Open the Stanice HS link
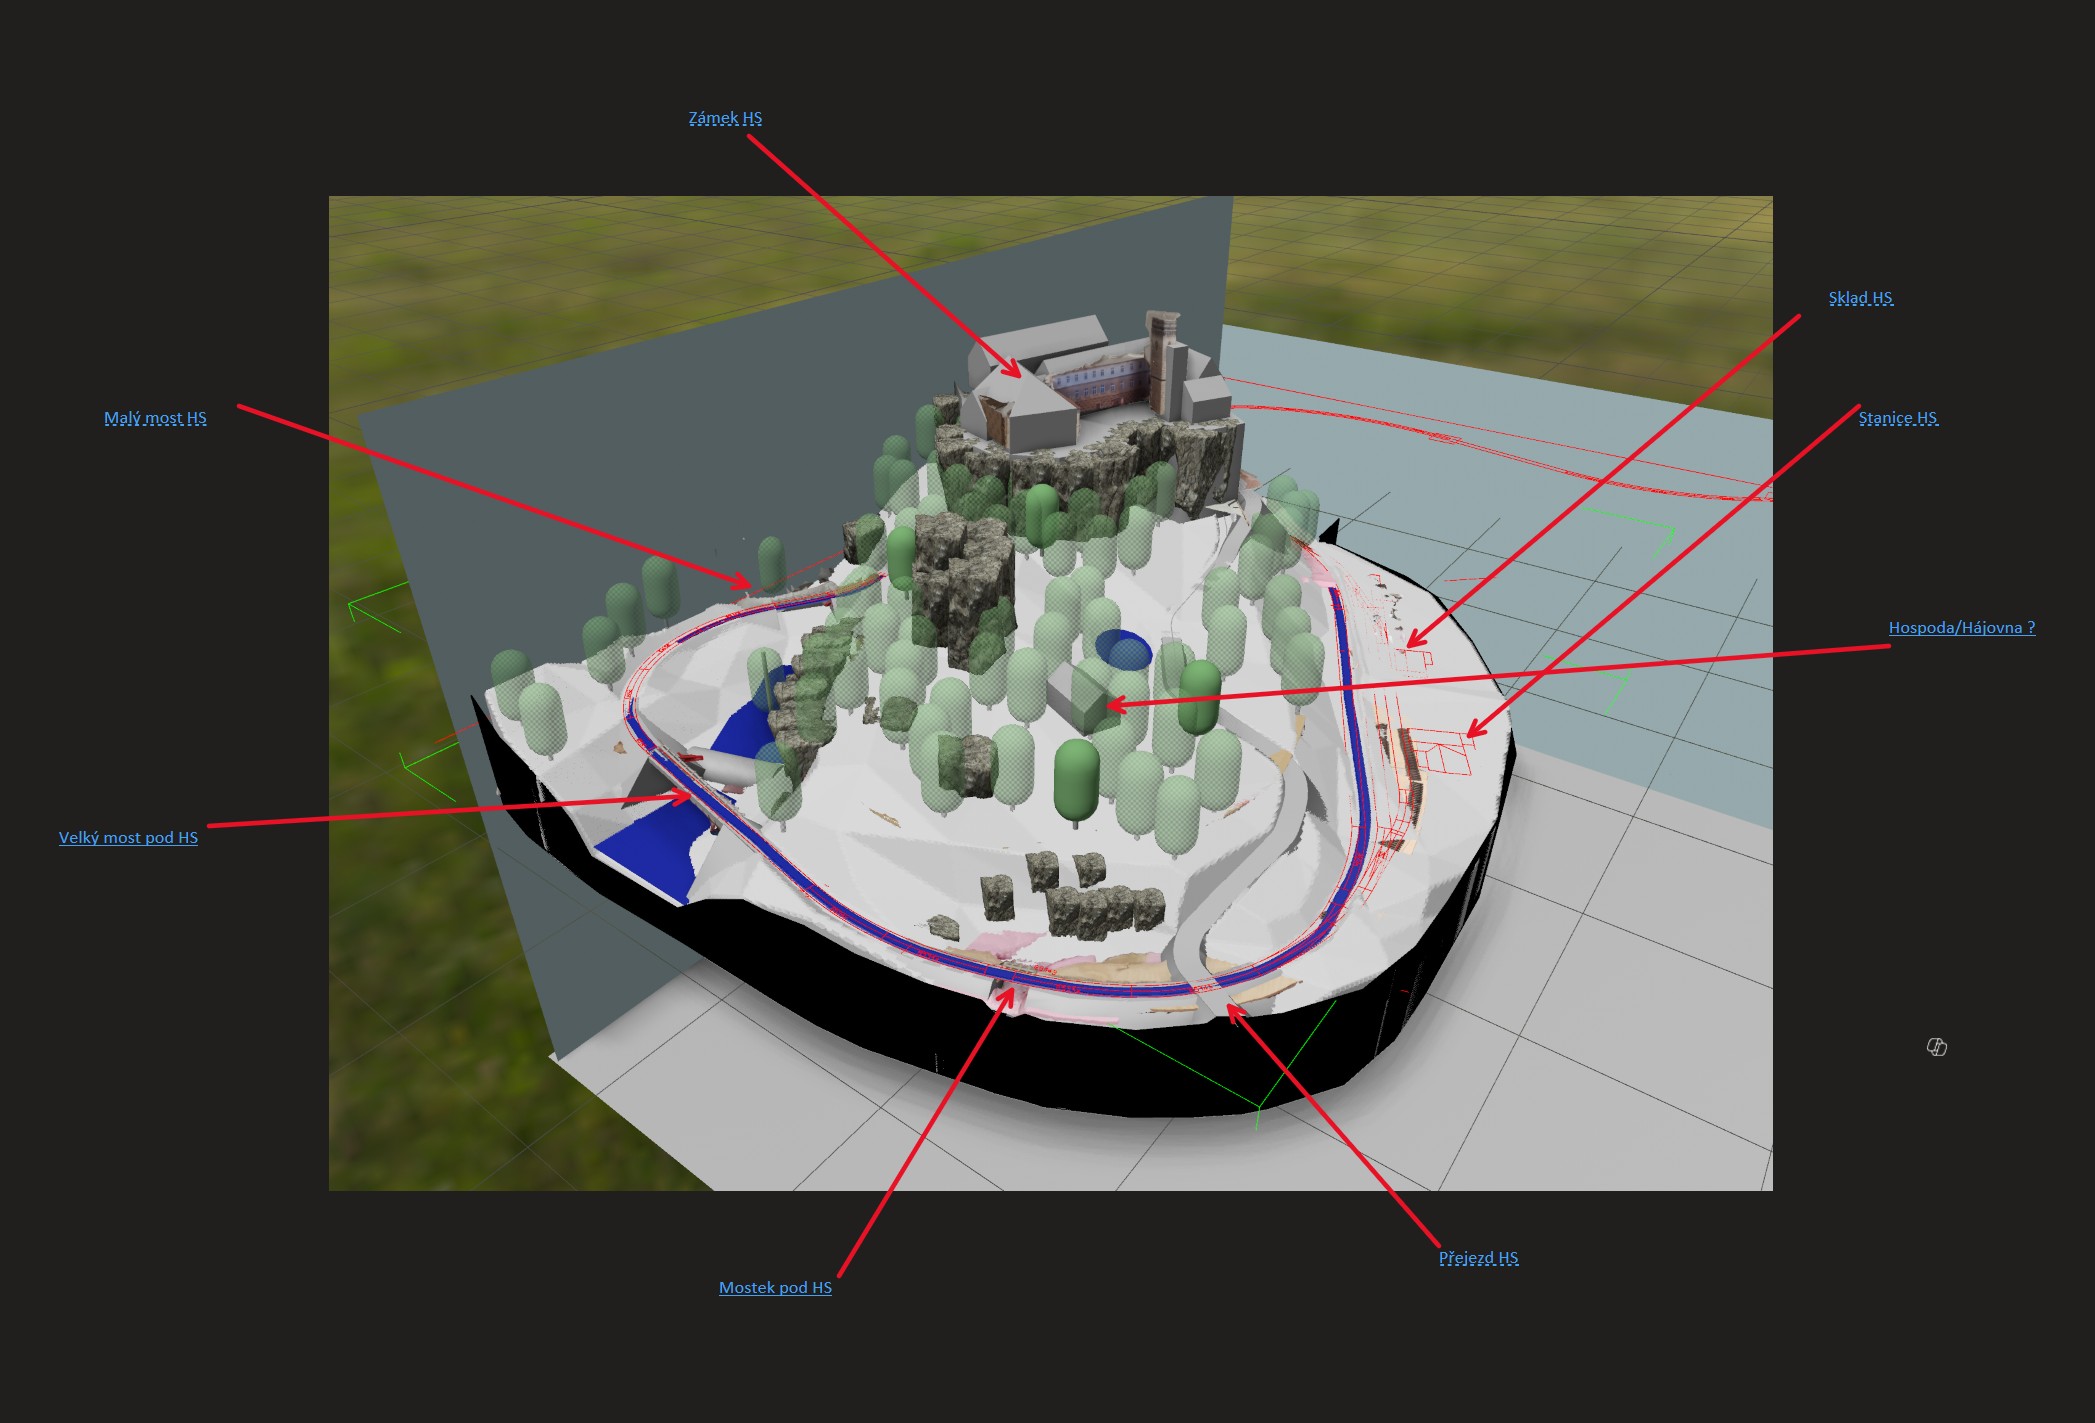Image resolution: width=2095 pixels, height=1423 pixels. click(x=1897, y=418)
